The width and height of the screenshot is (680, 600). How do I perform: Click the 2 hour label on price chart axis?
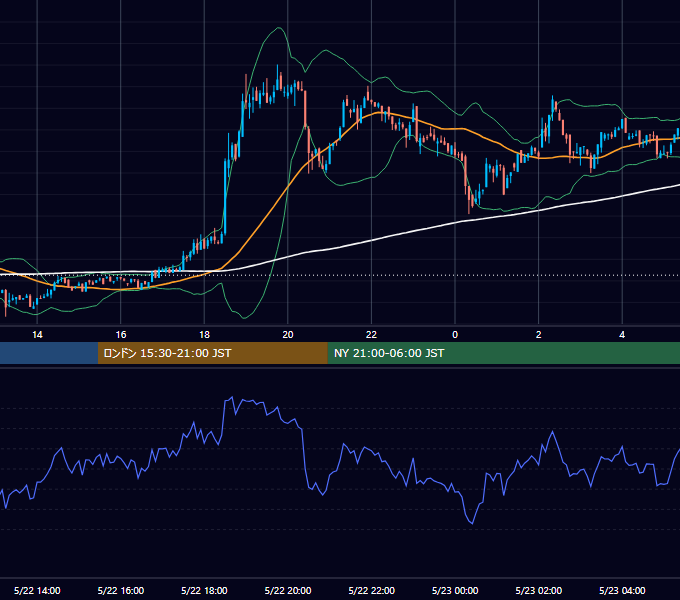coord(539,335)
